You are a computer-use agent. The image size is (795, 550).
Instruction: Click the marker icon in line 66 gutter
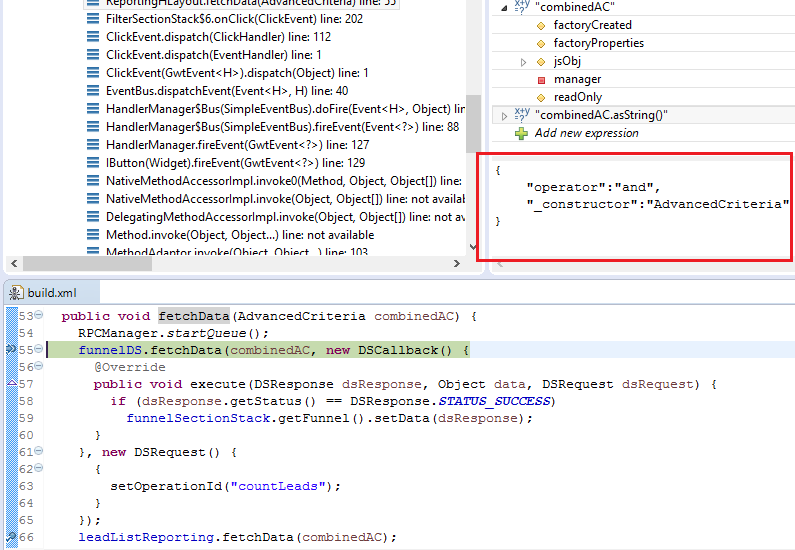click(x=8, y=537)
